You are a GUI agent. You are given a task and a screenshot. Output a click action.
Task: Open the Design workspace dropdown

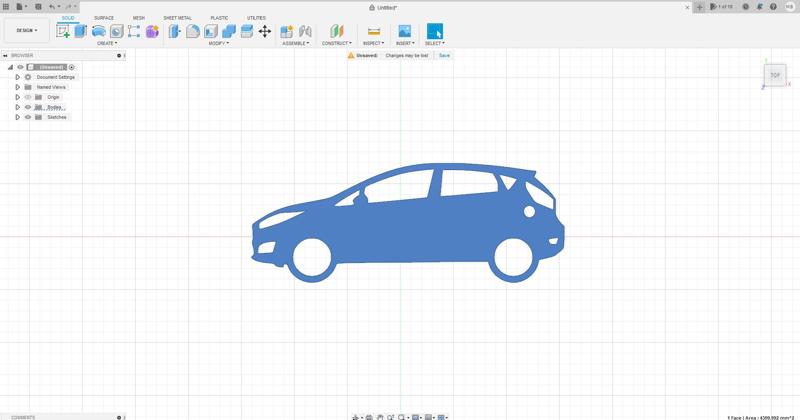(x=27, y=31)
